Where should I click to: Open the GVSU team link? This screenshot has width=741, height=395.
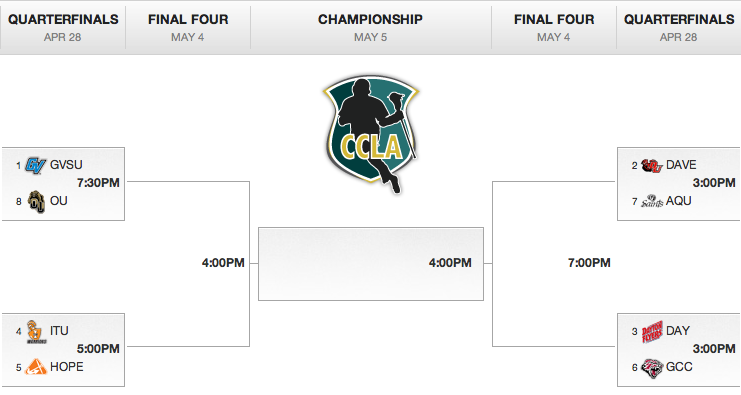66,165
